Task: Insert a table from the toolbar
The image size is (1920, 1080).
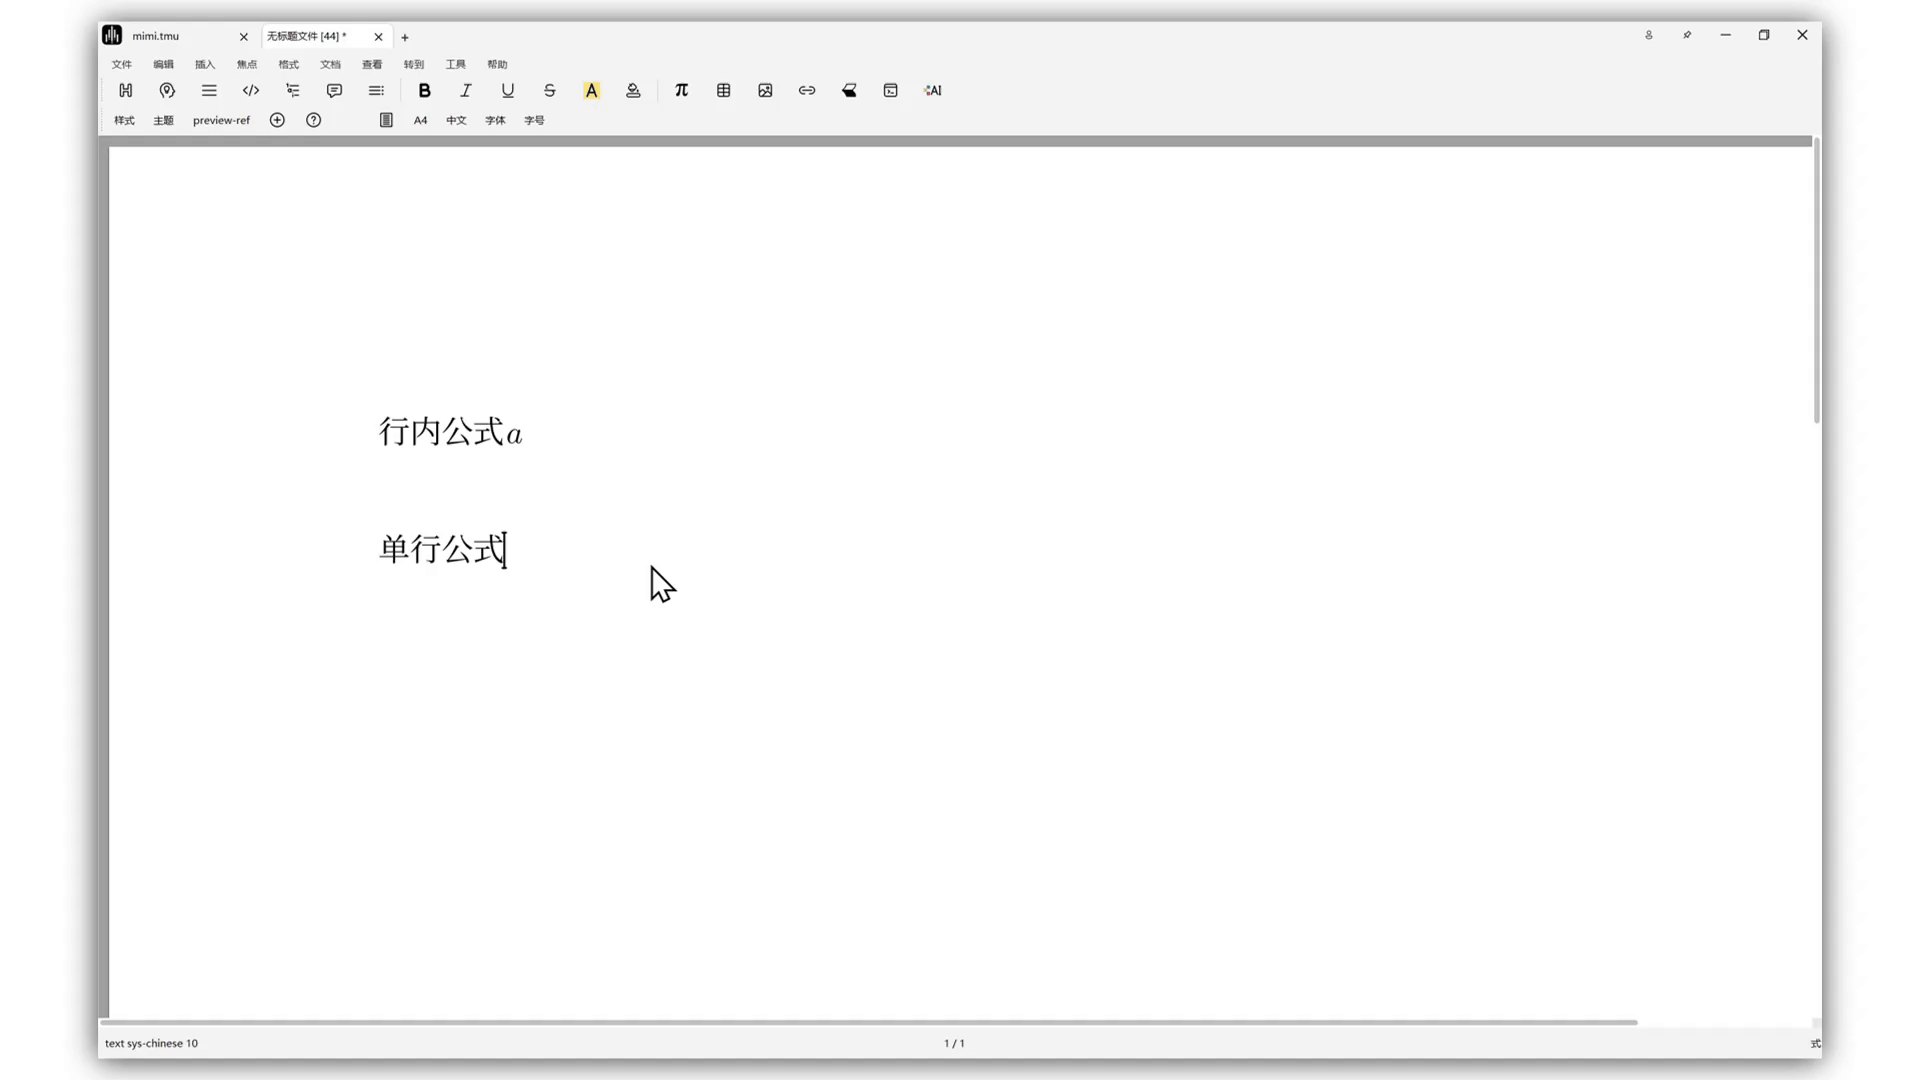Action: 723,90
